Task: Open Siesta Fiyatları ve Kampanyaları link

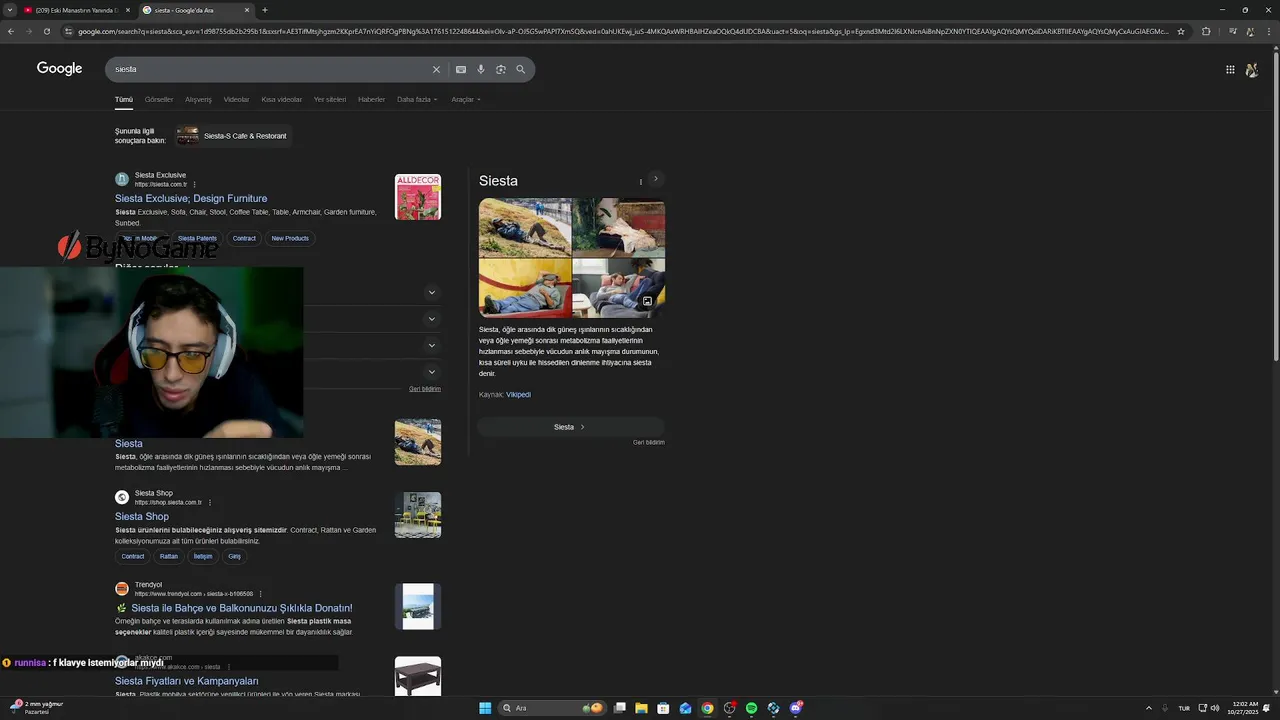Action: (x=187, y=681)
